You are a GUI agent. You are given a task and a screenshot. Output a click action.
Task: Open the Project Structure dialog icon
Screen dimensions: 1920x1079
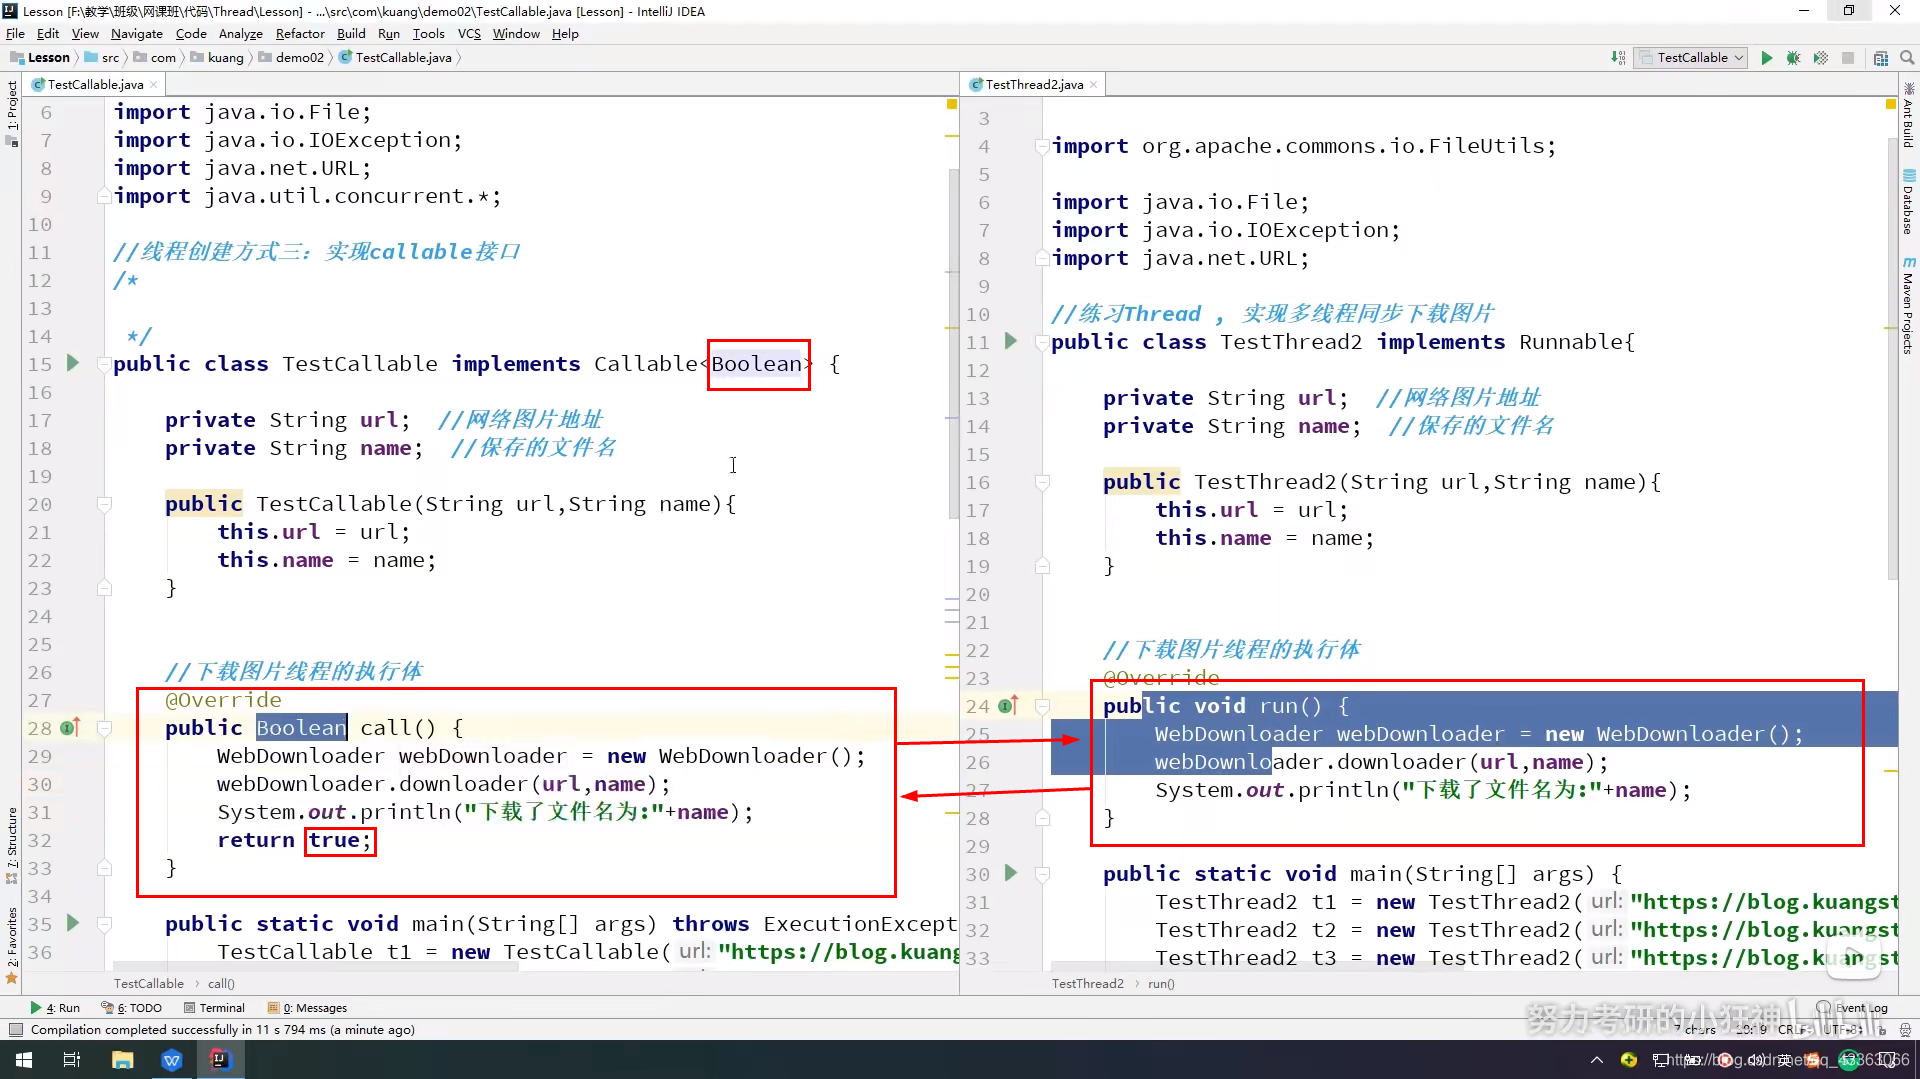point(1881,58)
